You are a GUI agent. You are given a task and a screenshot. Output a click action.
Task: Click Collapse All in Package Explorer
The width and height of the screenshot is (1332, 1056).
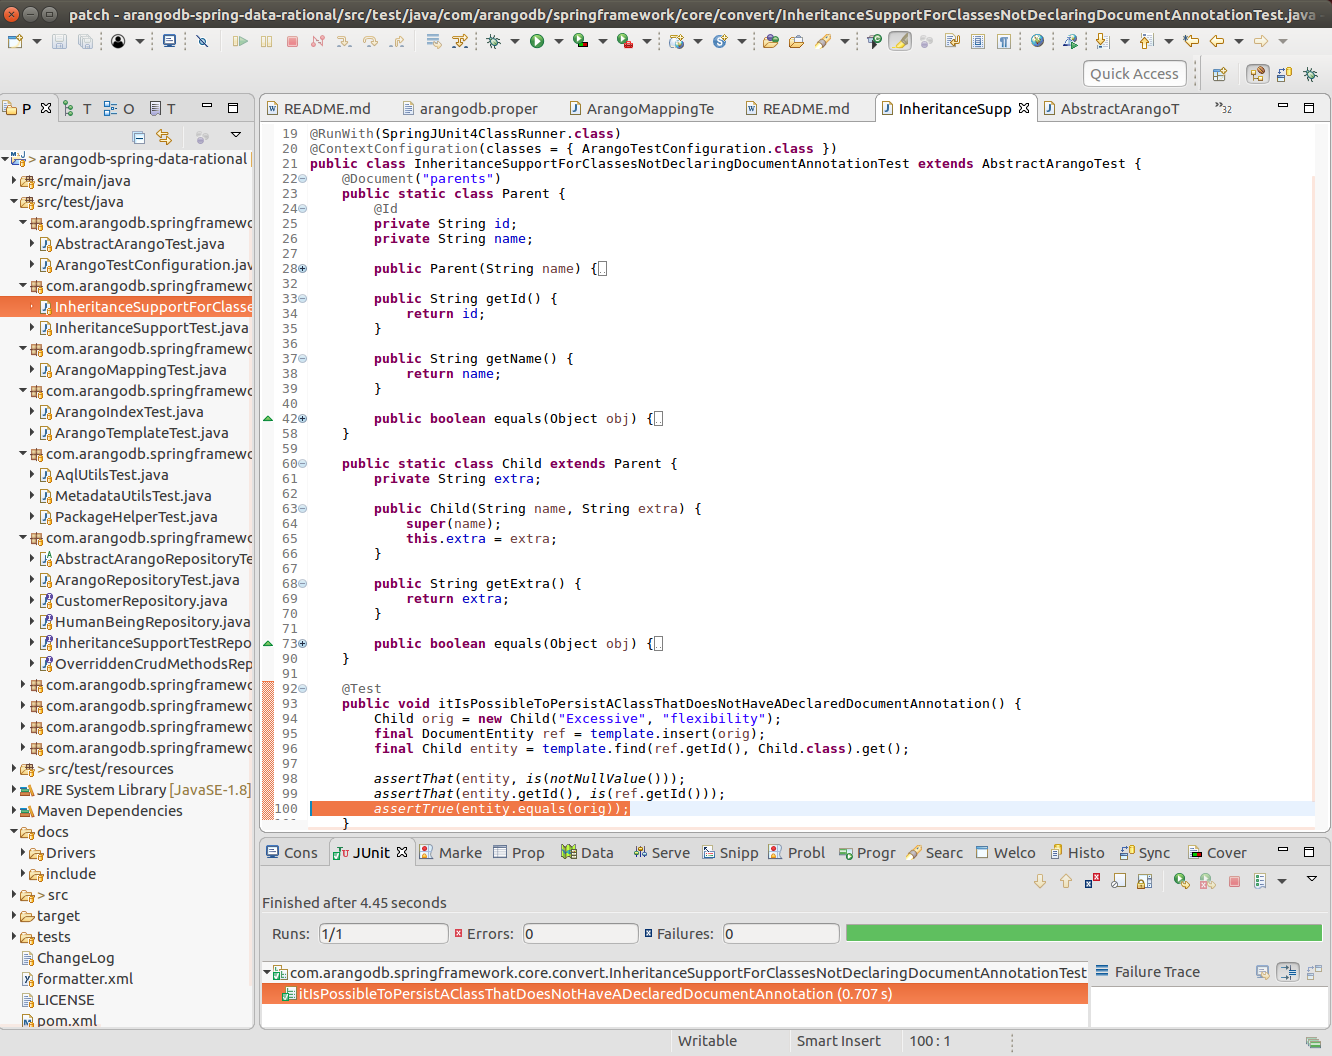click(x=139, y=137)
